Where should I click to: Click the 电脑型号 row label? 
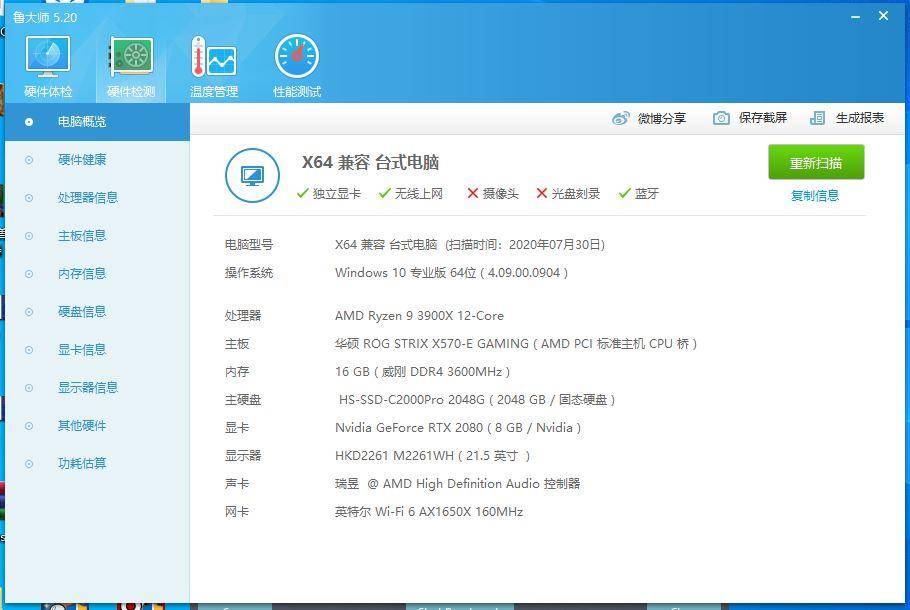tap(249, 245)
